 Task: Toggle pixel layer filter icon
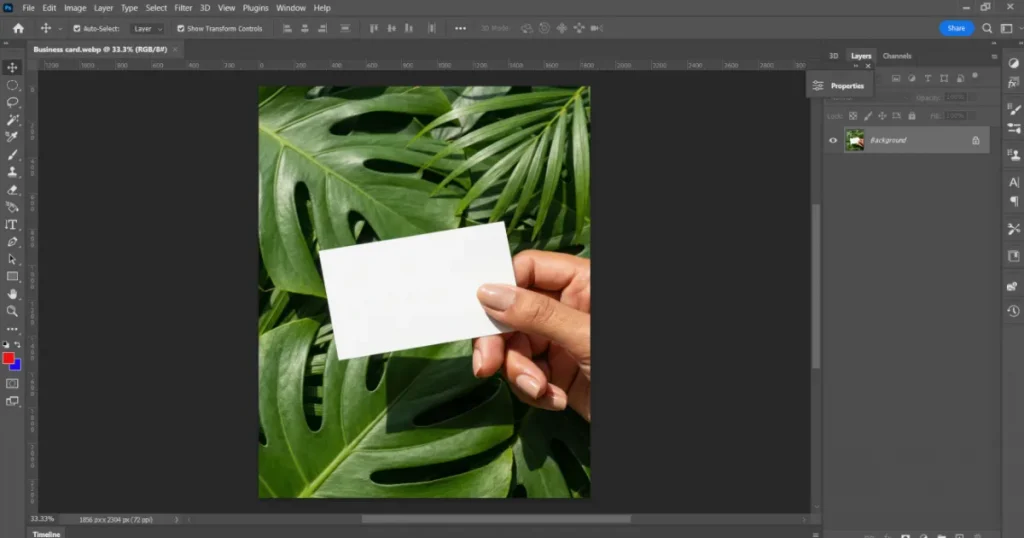pos(896,78)
